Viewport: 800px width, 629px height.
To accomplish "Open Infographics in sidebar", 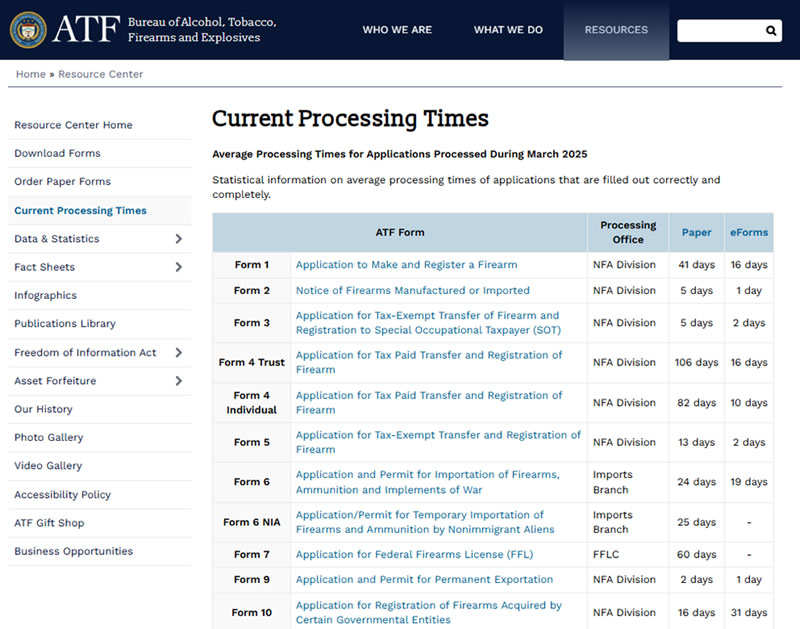I will coord(45,295).
